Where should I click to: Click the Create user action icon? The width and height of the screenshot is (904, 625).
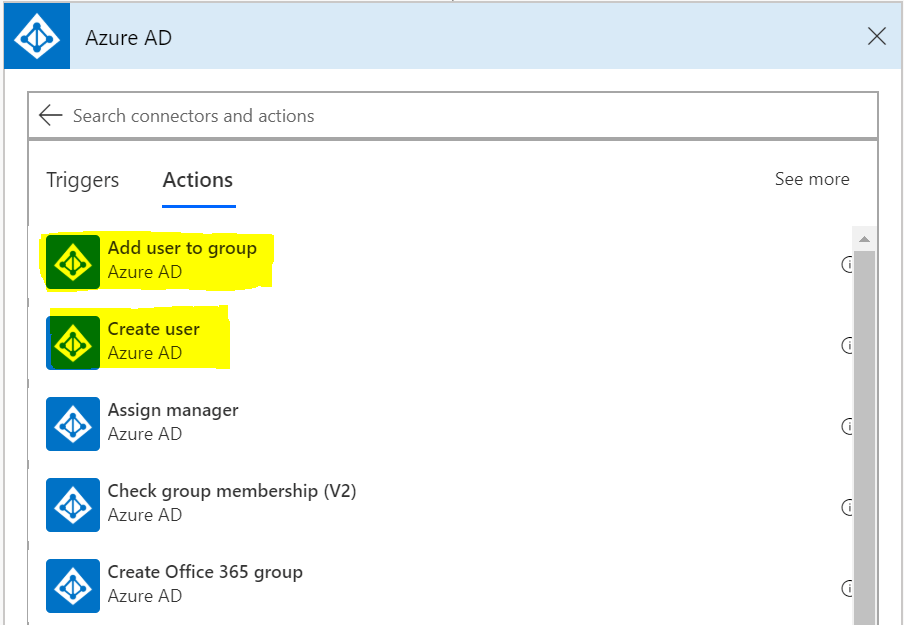pos(73,343)
